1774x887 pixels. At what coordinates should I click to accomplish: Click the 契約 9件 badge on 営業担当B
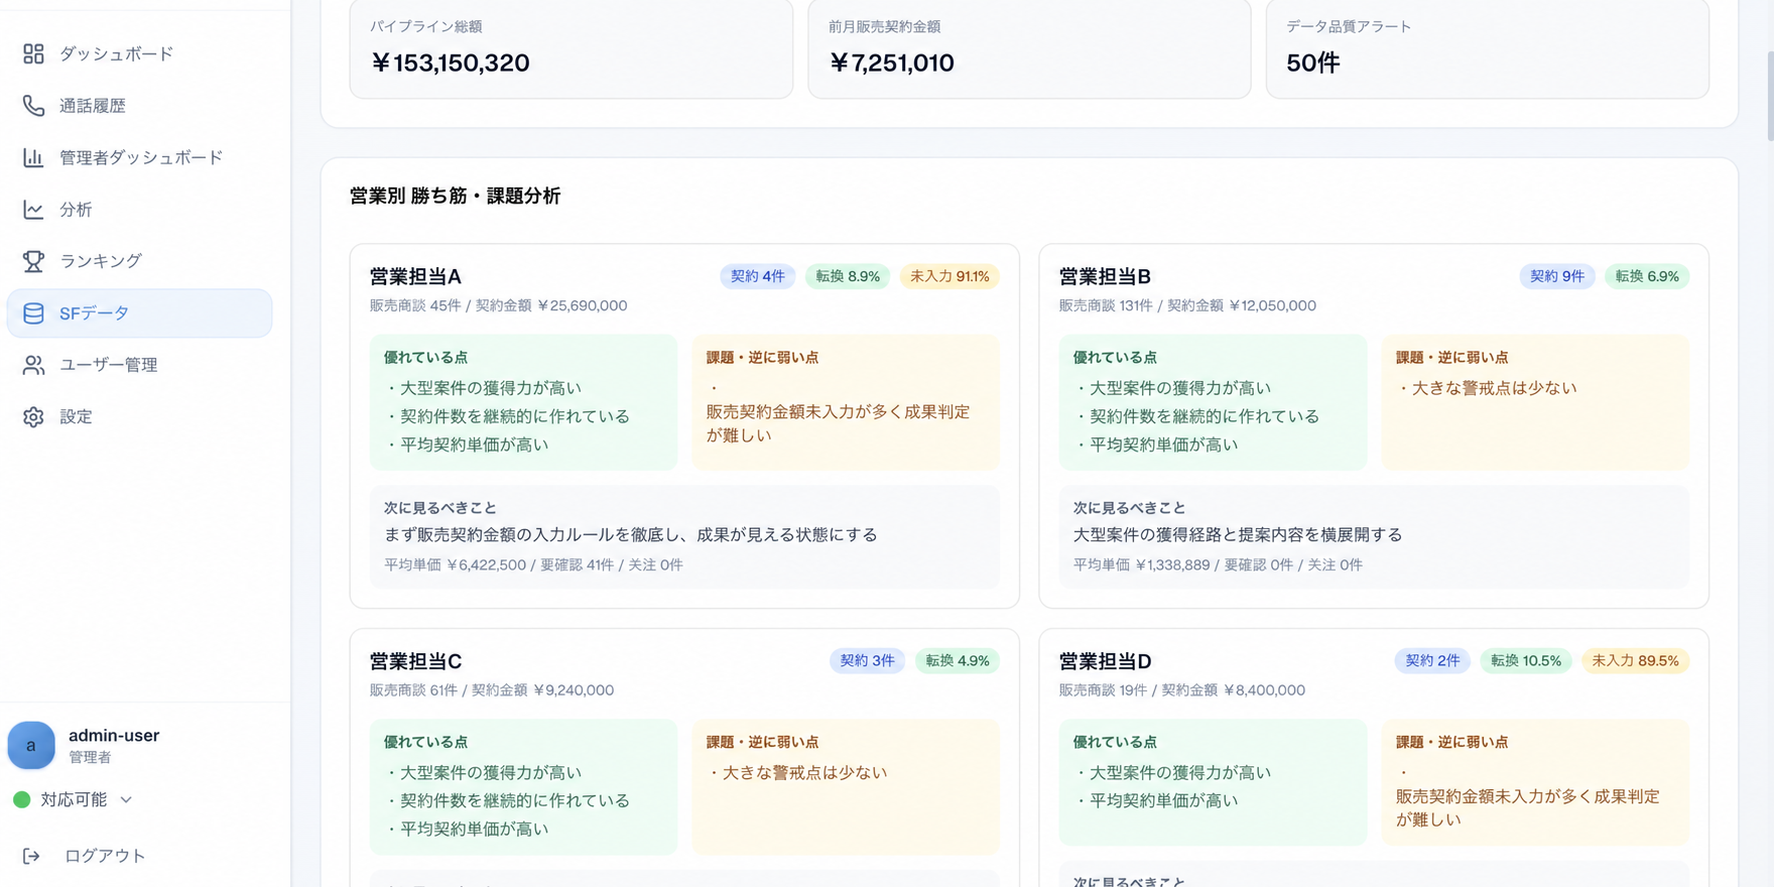[1557, 276]
